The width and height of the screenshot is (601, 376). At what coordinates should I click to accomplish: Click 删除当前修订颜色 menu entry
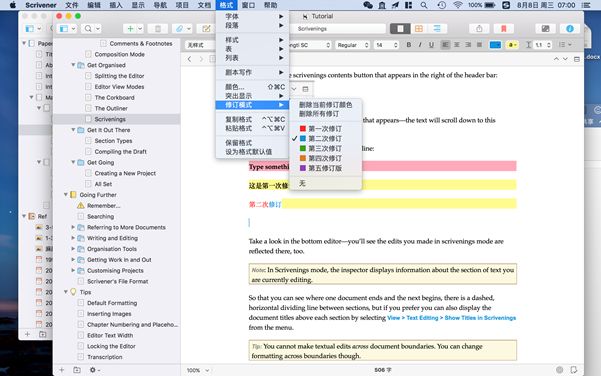pos(325,105)
